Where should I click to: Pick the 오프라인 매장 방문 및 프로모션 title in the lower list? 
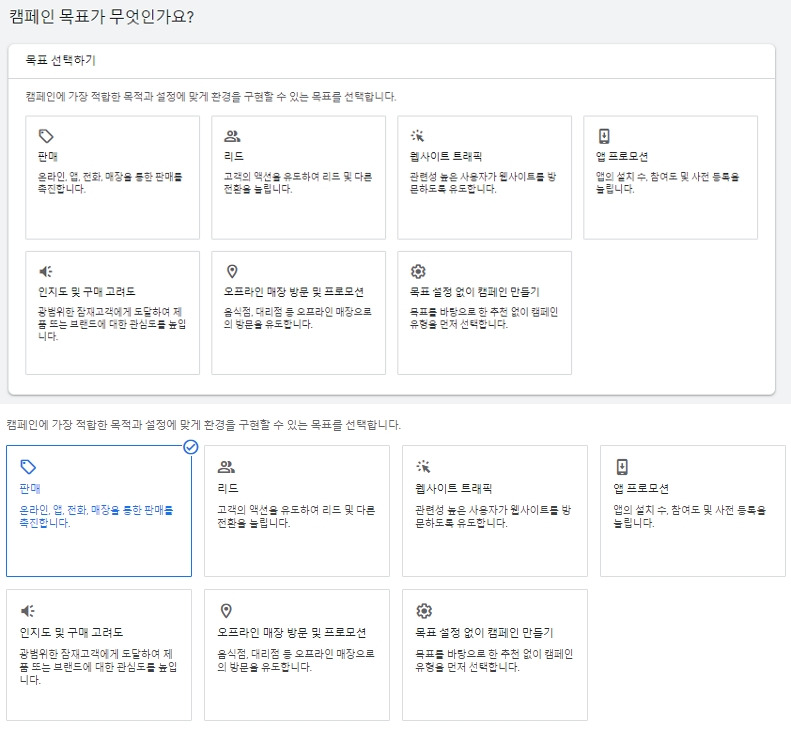tap(292, 632)
